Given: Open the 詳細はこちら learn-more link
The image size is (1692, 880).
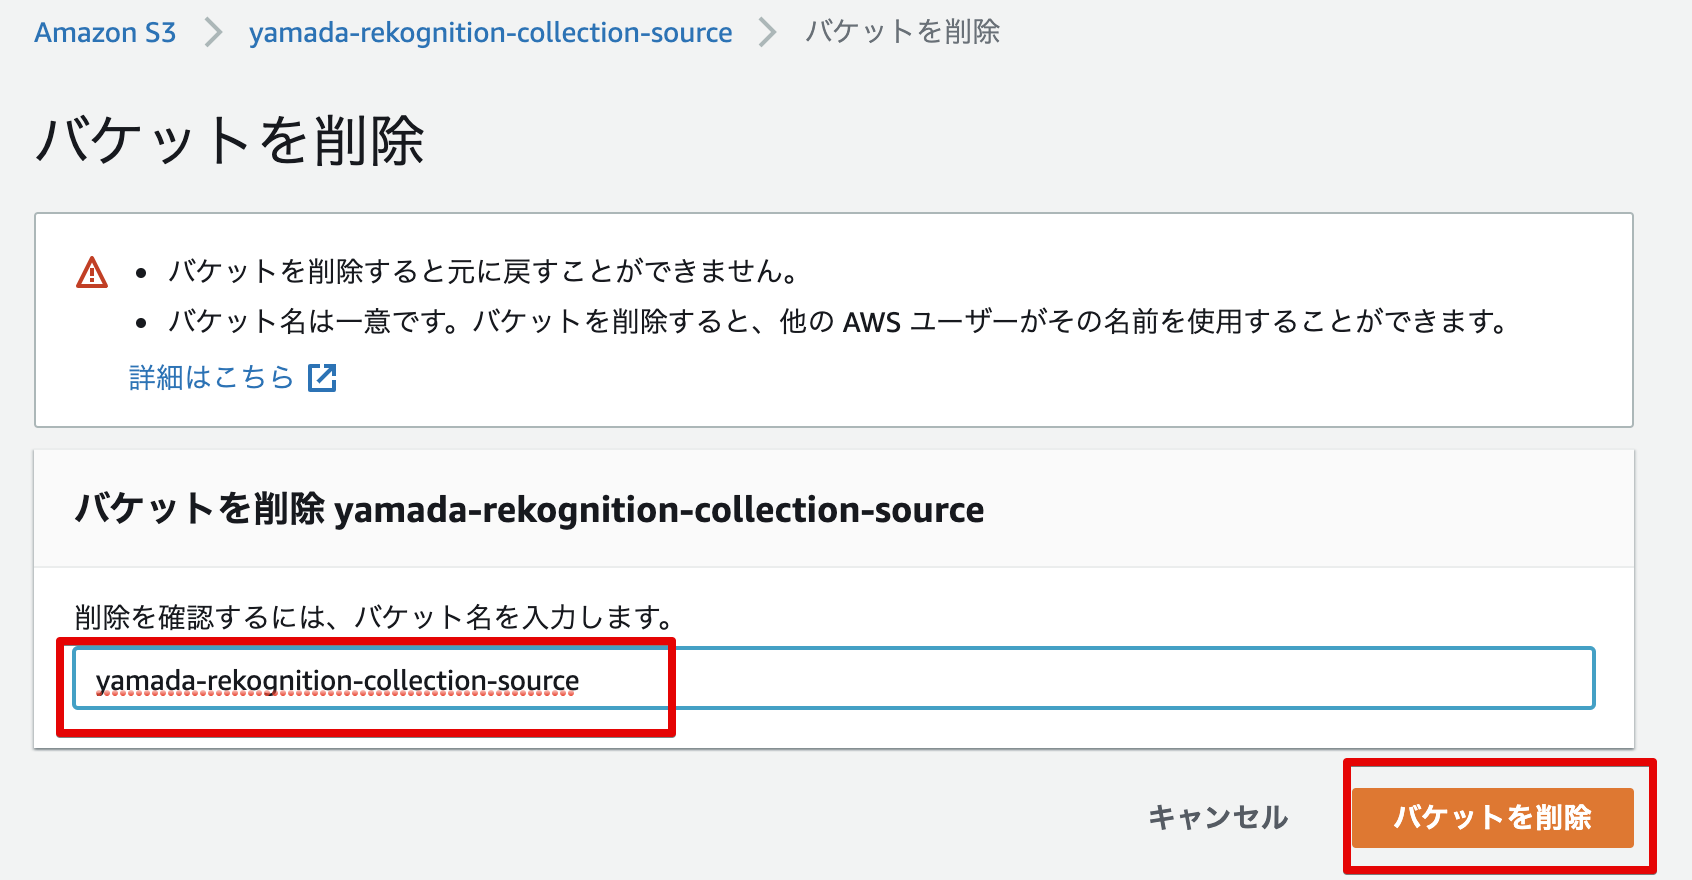Looking at the screenshot, I should 212,377.
